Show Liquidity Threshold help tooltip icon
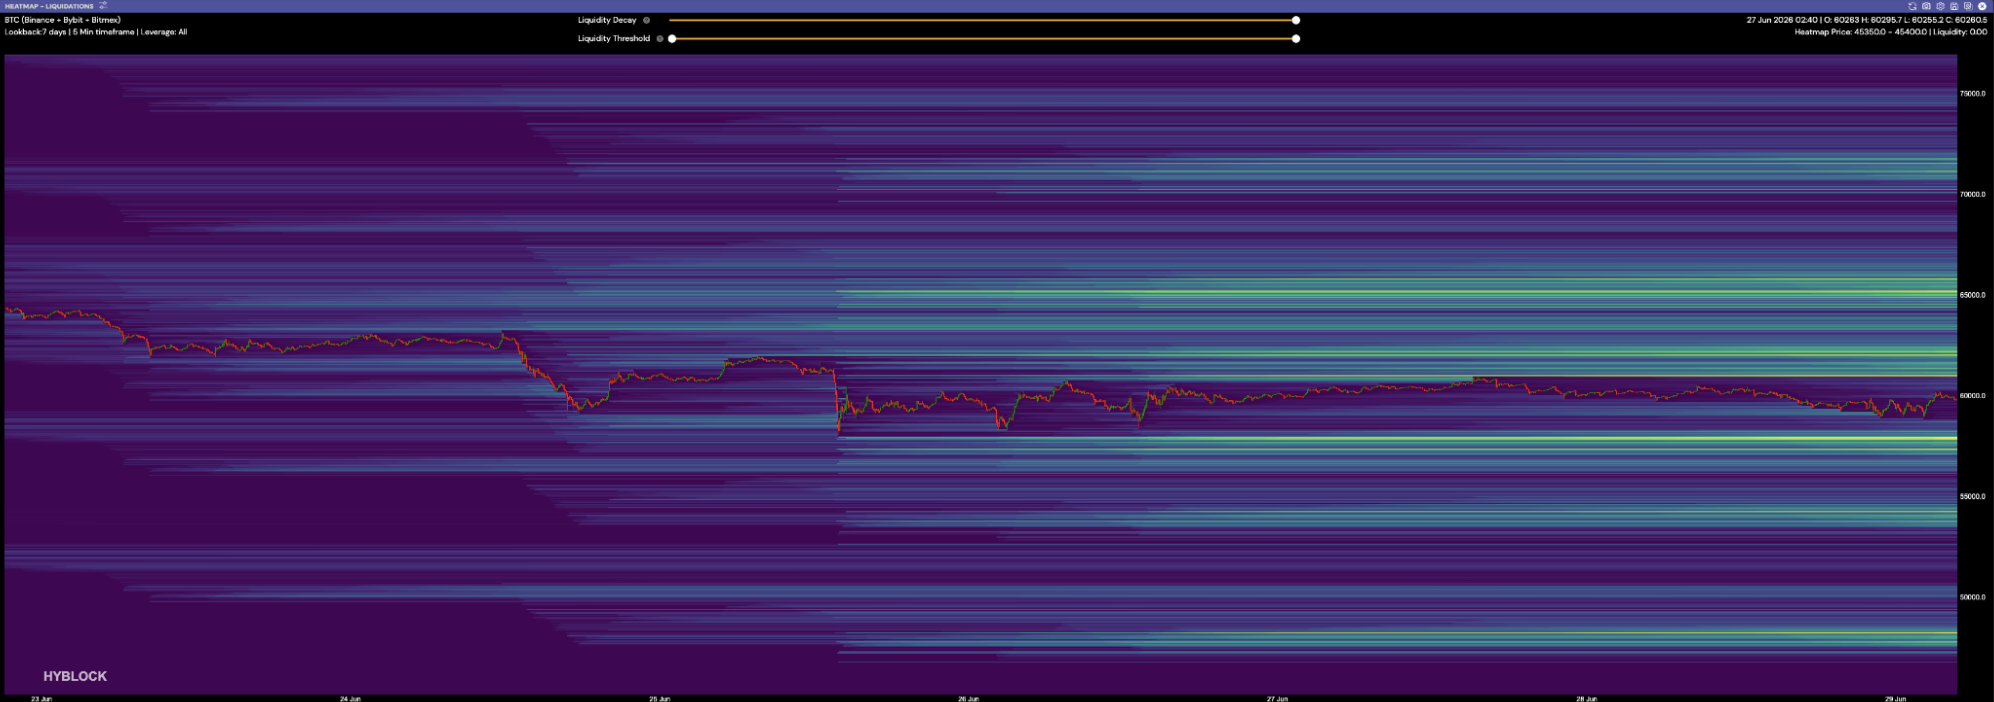Image resolution: width=1994 pixels, height=702 pixels. click(660, 39)
